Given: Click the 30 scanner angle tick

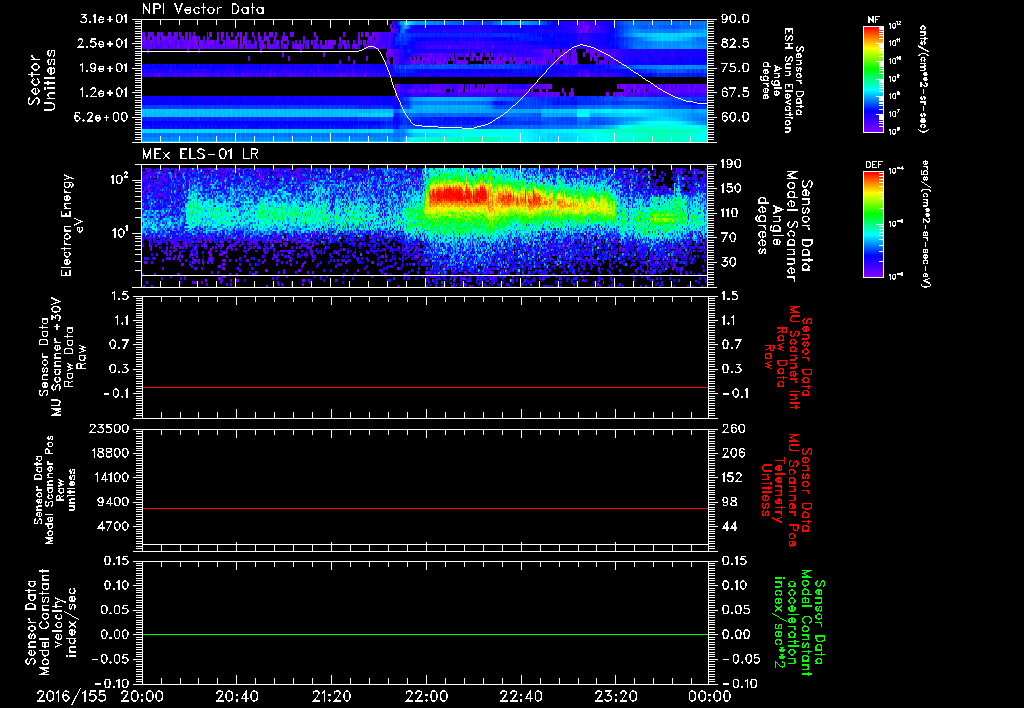Looking at the screenshot, I should 728,262.
